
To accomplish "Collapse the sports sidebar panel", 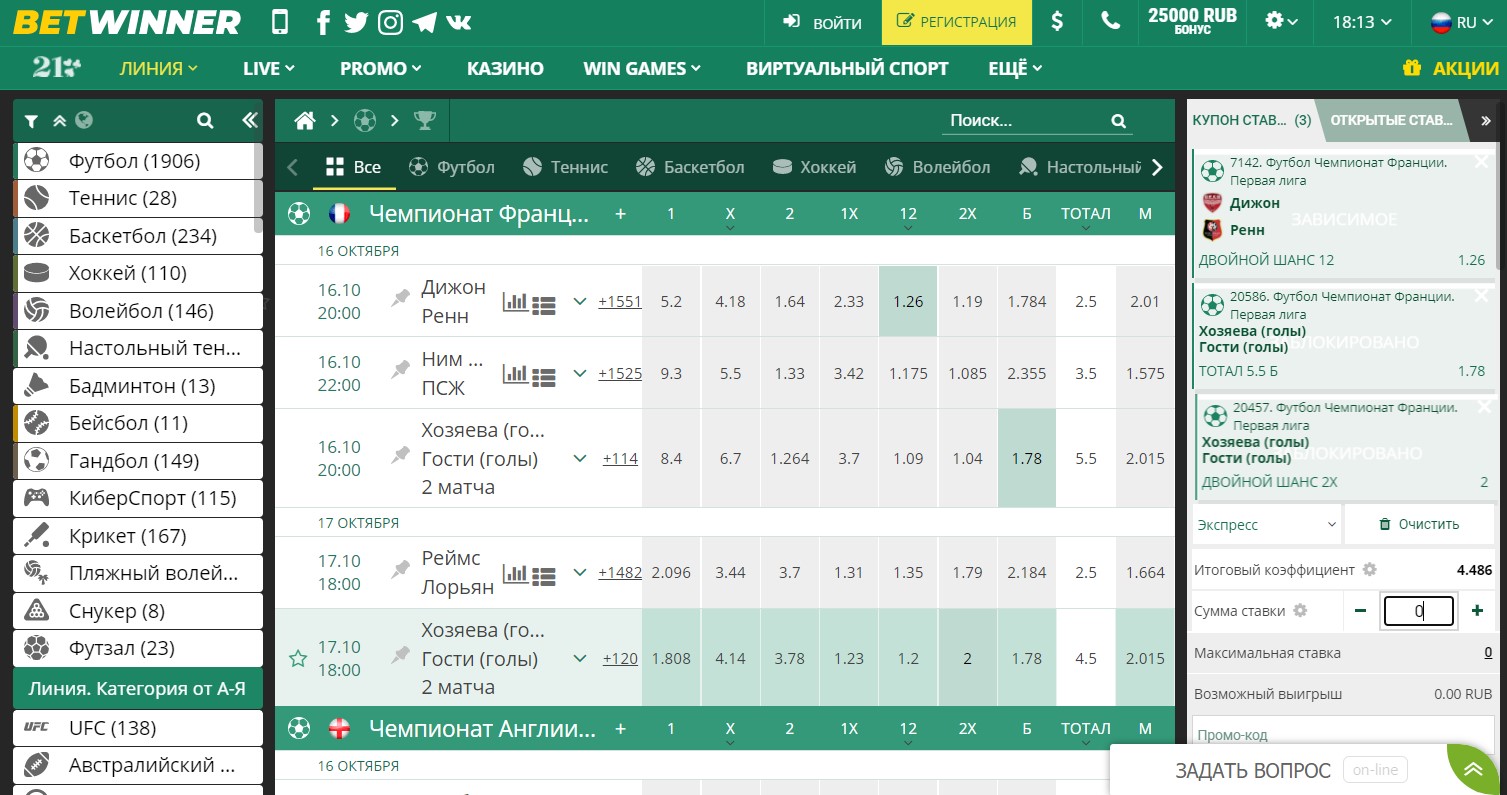I will (x=249, y=121).
